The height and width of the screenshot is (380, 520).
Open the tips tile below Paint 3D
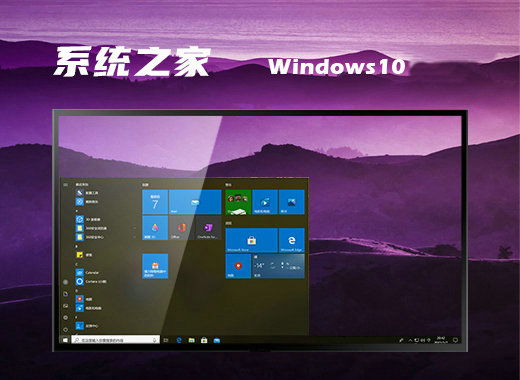pyautogui.click(x=155, y=266)
